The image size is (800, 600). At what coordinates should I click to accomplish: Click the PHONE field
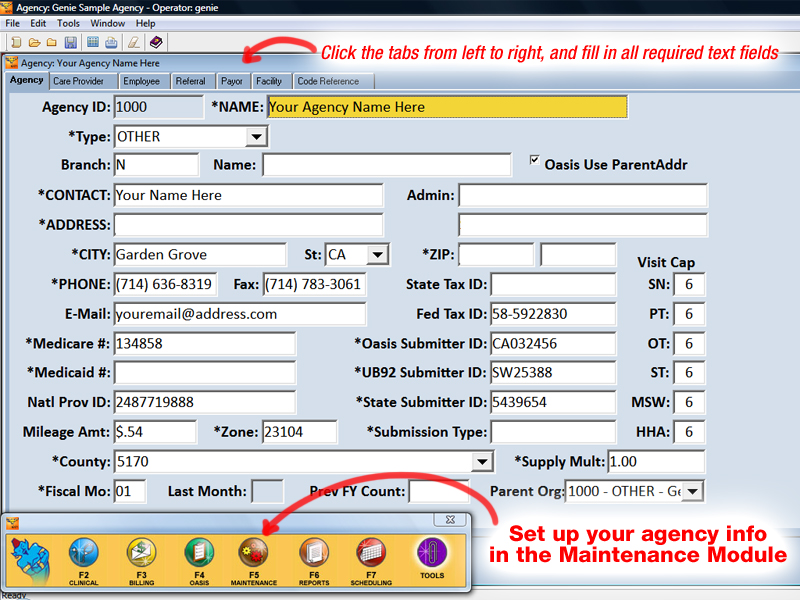[x=165, y=284]
